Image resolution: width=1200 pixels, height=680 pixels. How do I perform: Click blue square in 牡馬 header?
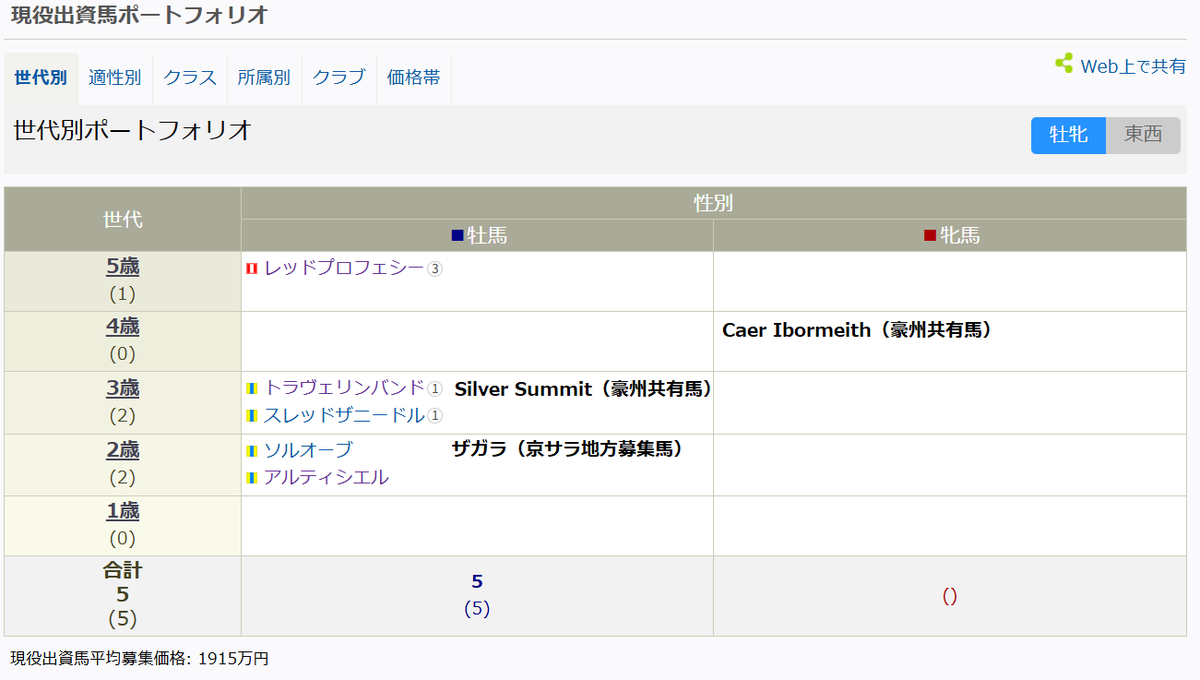pyautogui.click(x=457, y=236)
